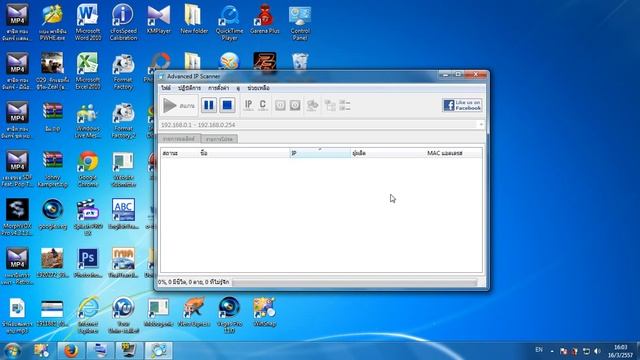Sort by the status column header
640x360 pixels.
tap(180, 153)
